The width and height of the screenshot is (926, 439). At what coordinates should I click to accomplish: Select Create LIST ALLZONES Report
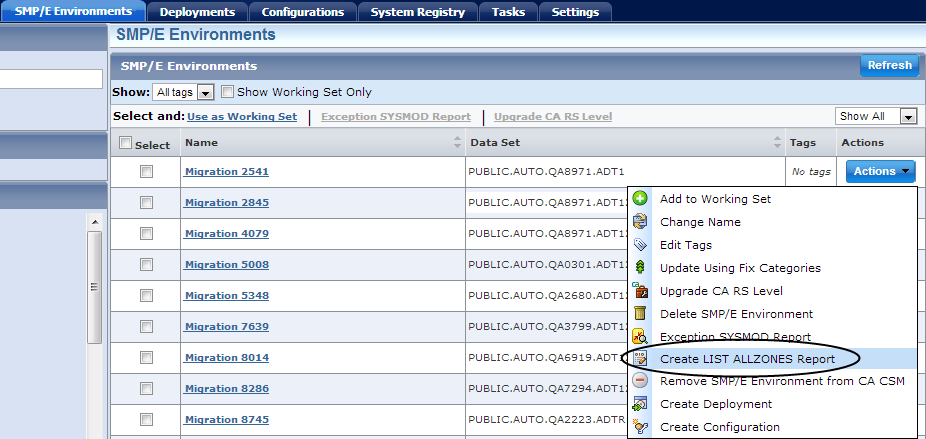click(x=748, y=359)
